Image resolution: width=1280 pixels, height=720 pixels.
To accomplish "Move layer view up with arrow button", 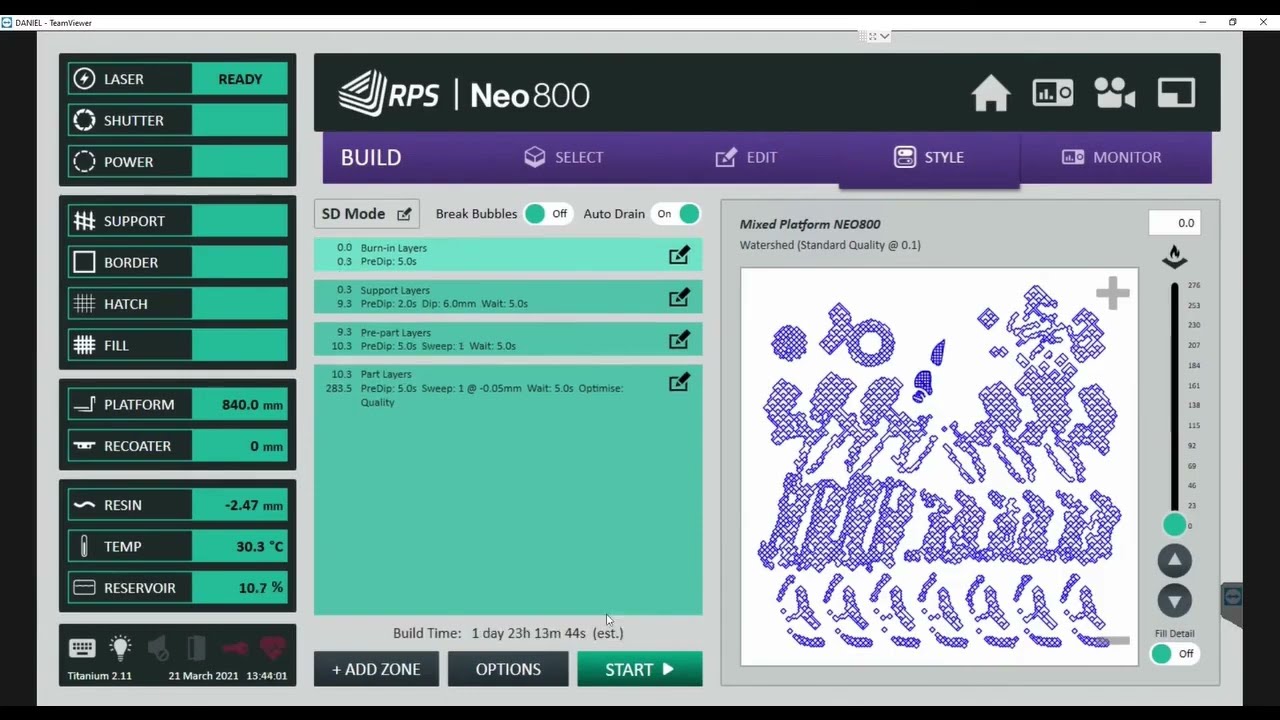I will pos(1175,561).
